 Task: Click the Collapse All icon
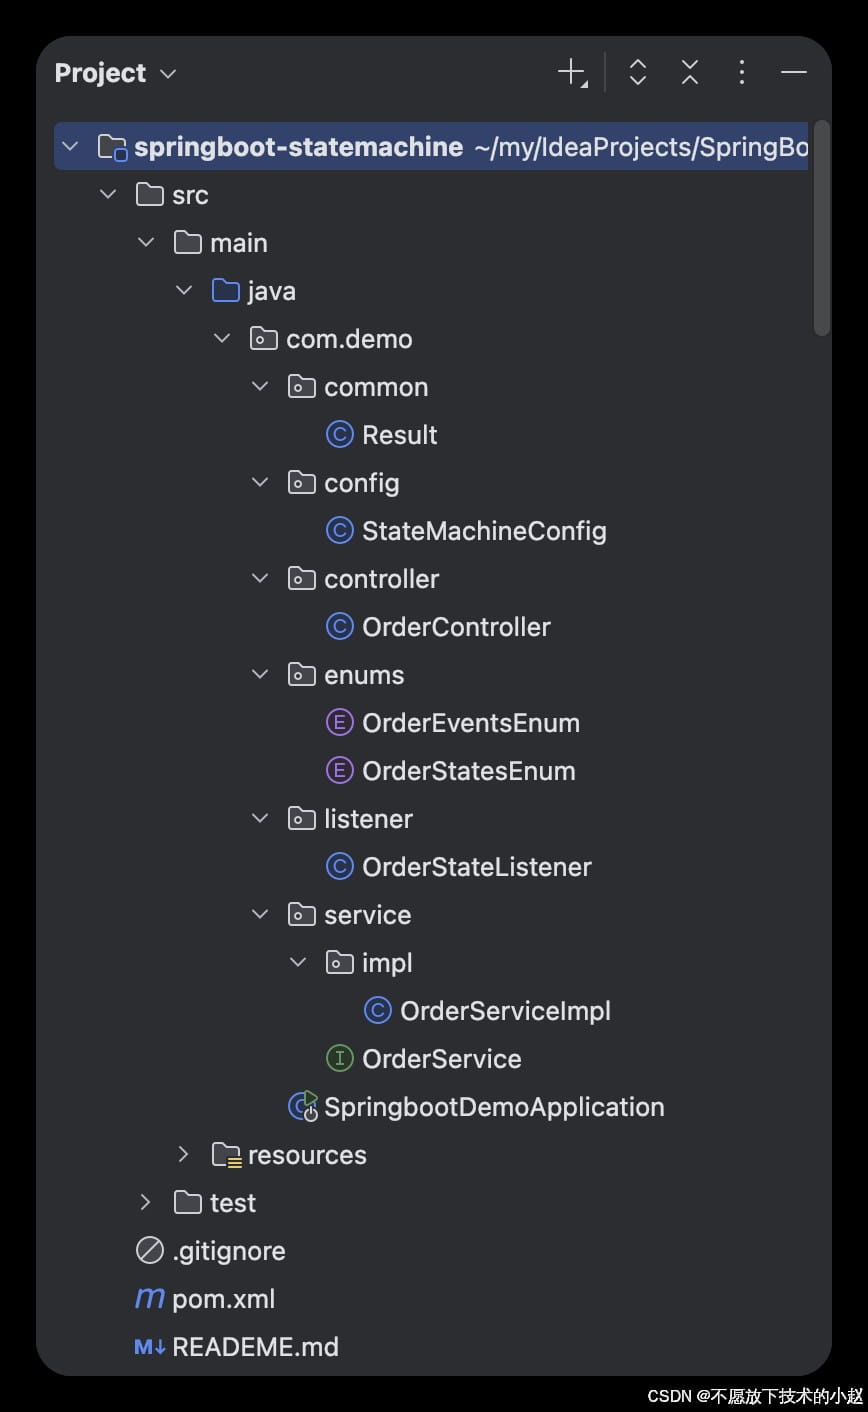690,72
